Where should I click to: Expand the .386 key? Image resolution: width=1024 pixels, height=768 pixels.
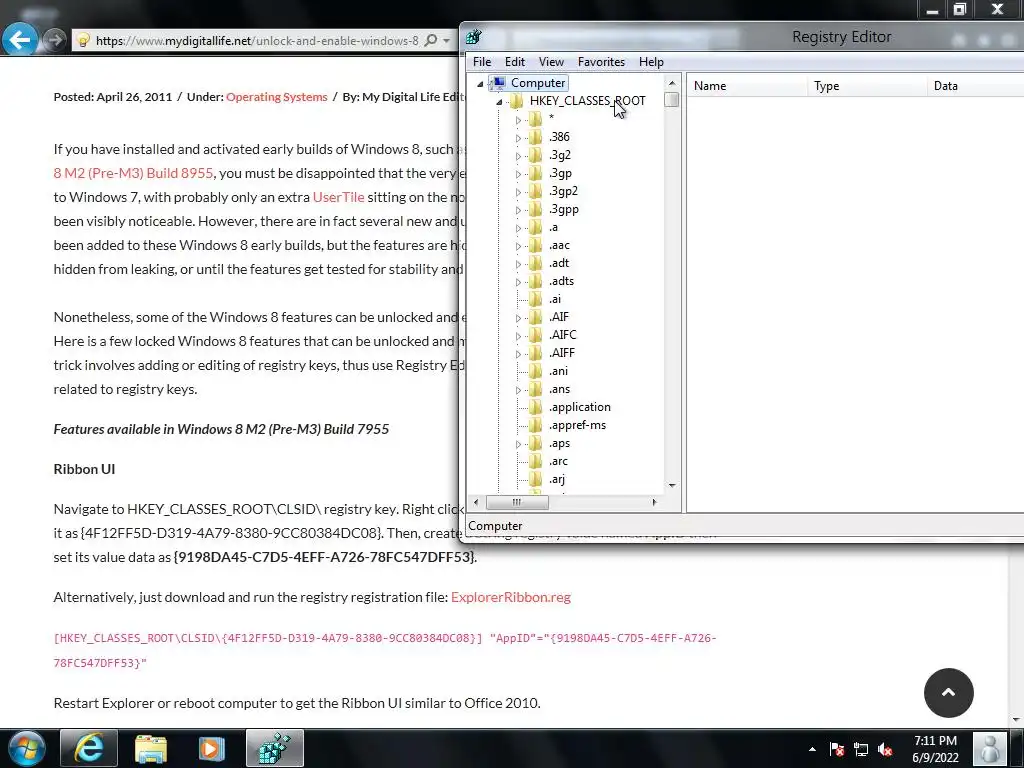click(x=518, y=138)
